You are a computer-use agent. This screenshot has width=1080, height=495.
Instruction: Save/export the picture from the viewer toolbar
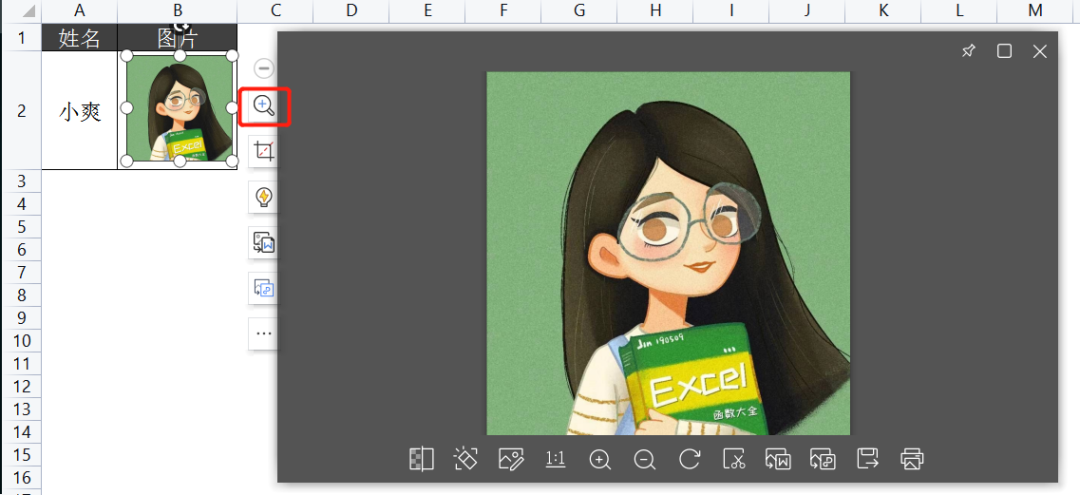click(868, 459)
